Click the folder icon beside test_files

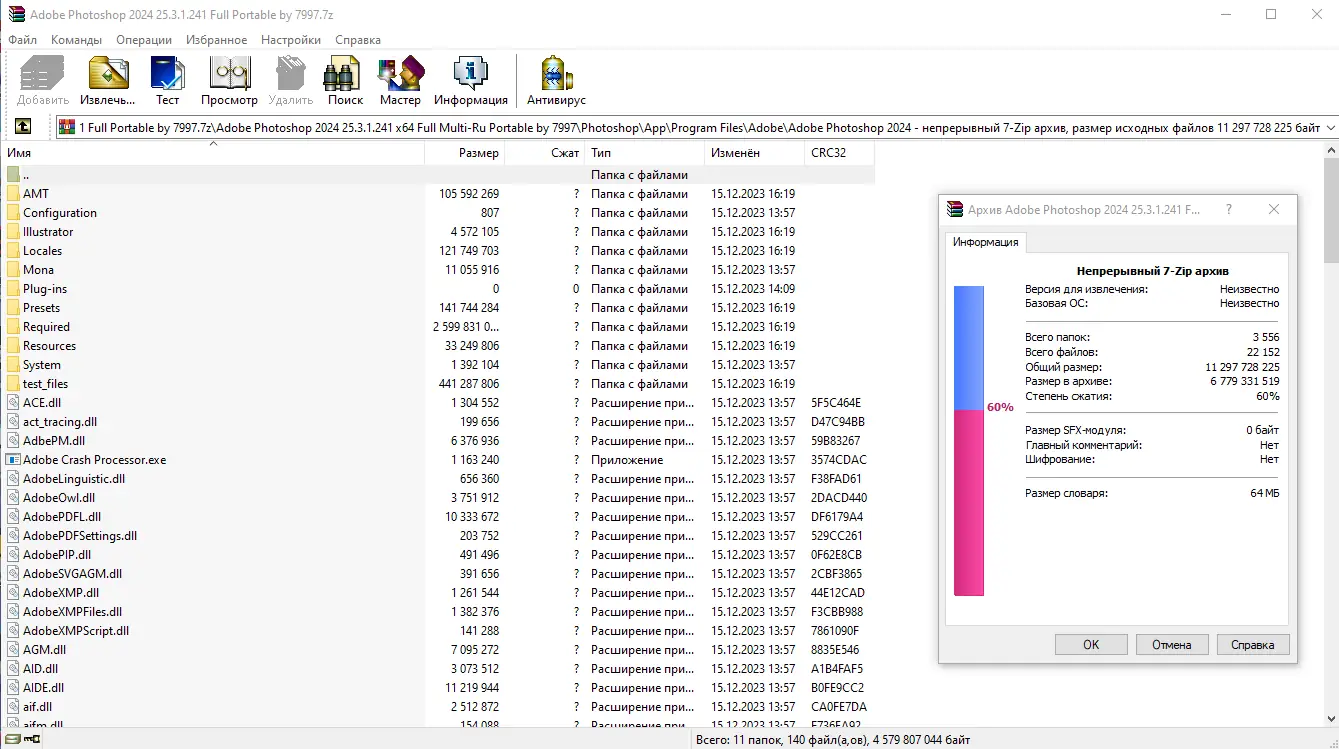pyautogui.click(x=13, y=384)
